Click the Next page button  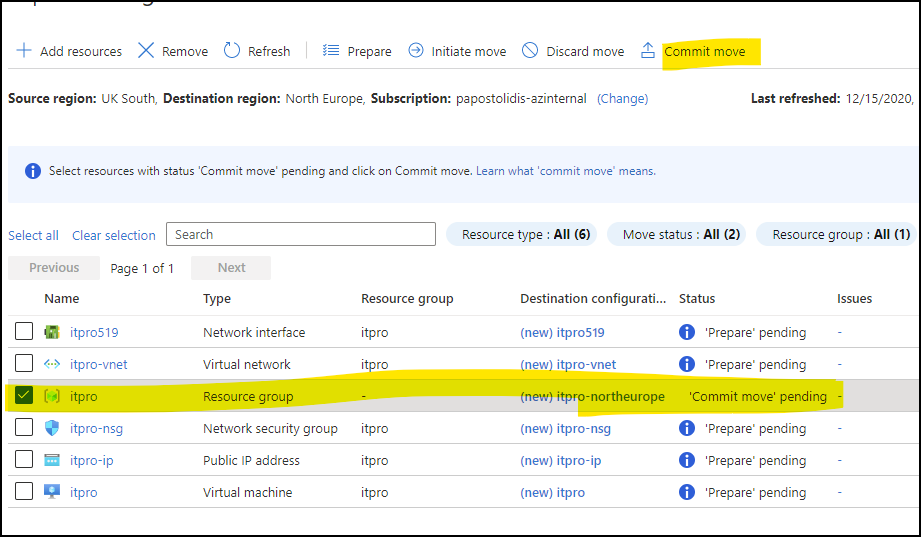(x=231, y=268)
